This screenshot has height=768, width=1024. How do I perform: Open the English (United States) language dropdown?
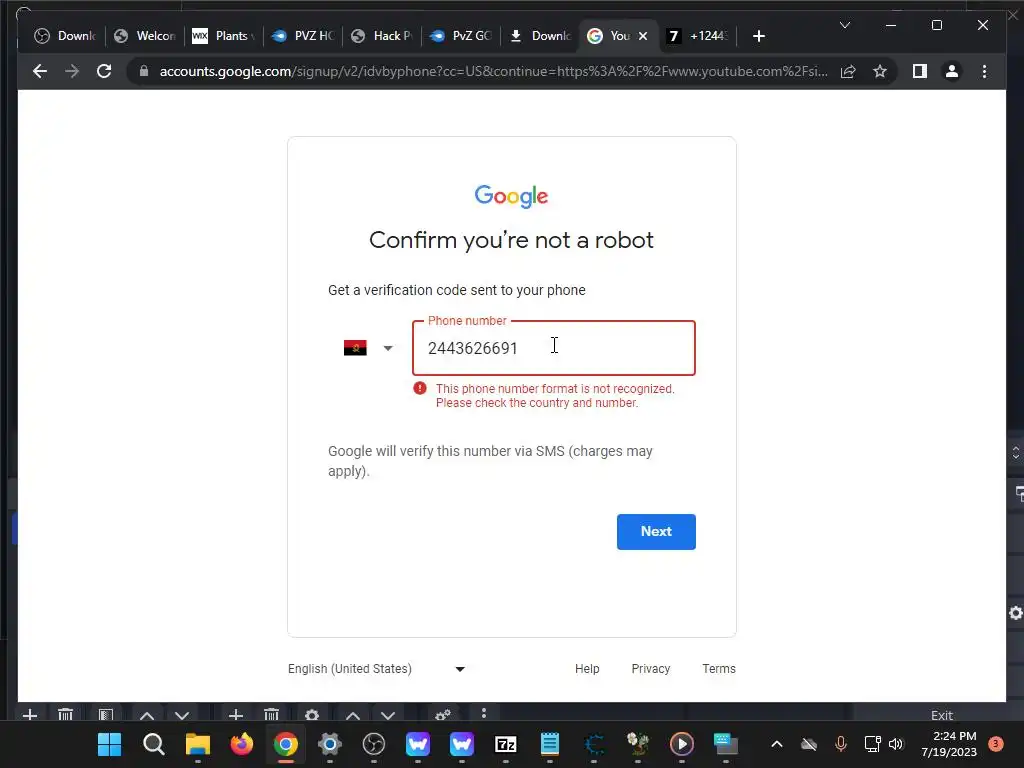click(377, 669)
